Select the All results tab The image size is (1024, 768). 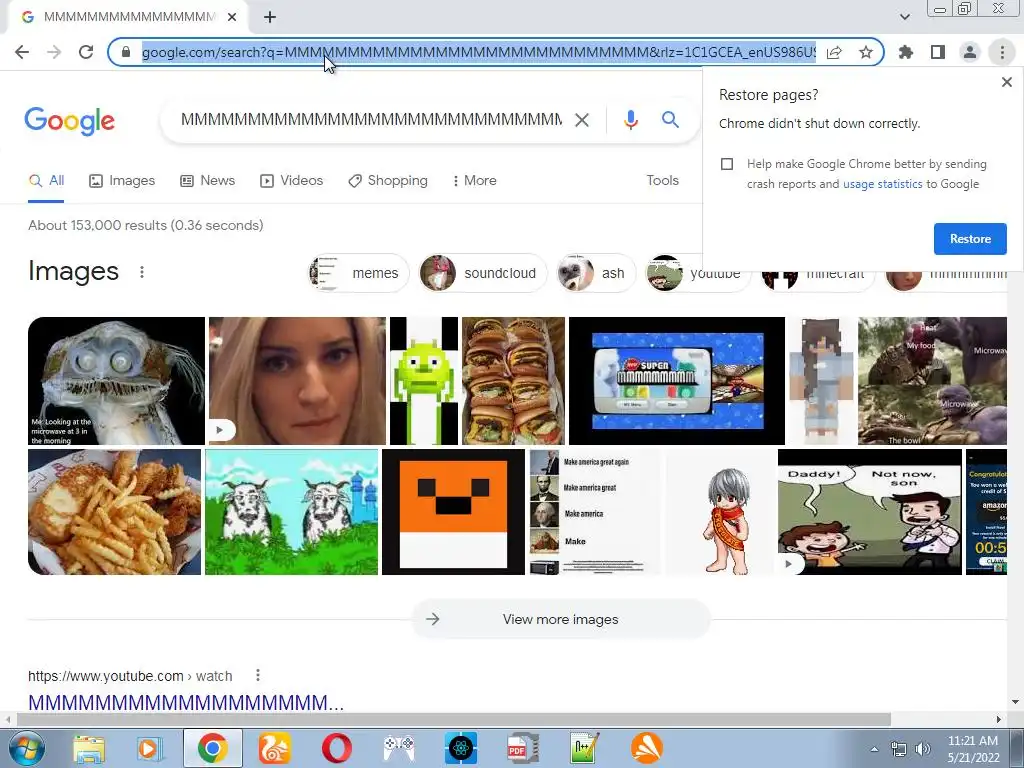pyautogui.click(x=46, y=181)
